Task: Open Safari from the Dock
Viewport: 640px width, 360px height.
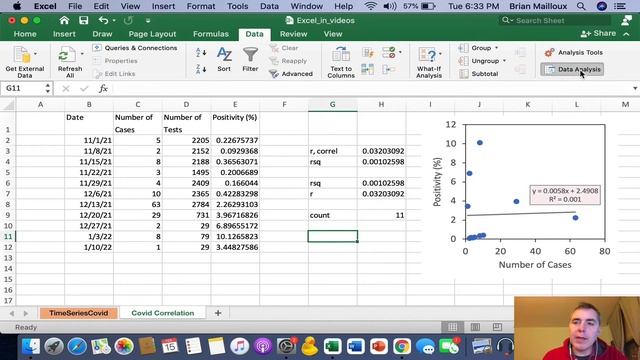Action: [77, 346]
